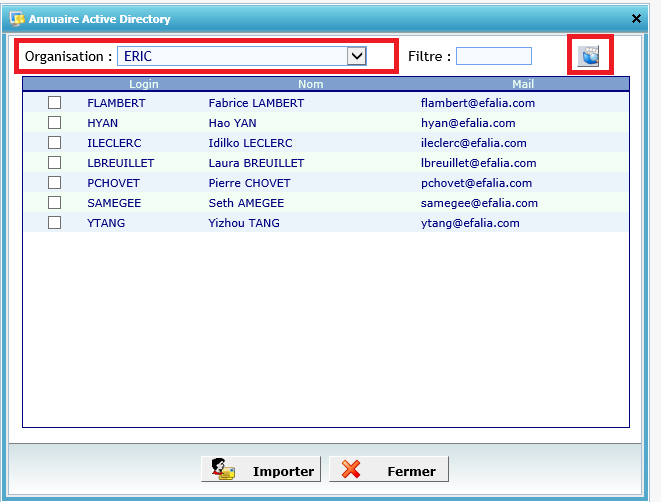661x502 pixels.
Task: Enable the checkbox next to LBREUILLET
Action: click(55, 163)
